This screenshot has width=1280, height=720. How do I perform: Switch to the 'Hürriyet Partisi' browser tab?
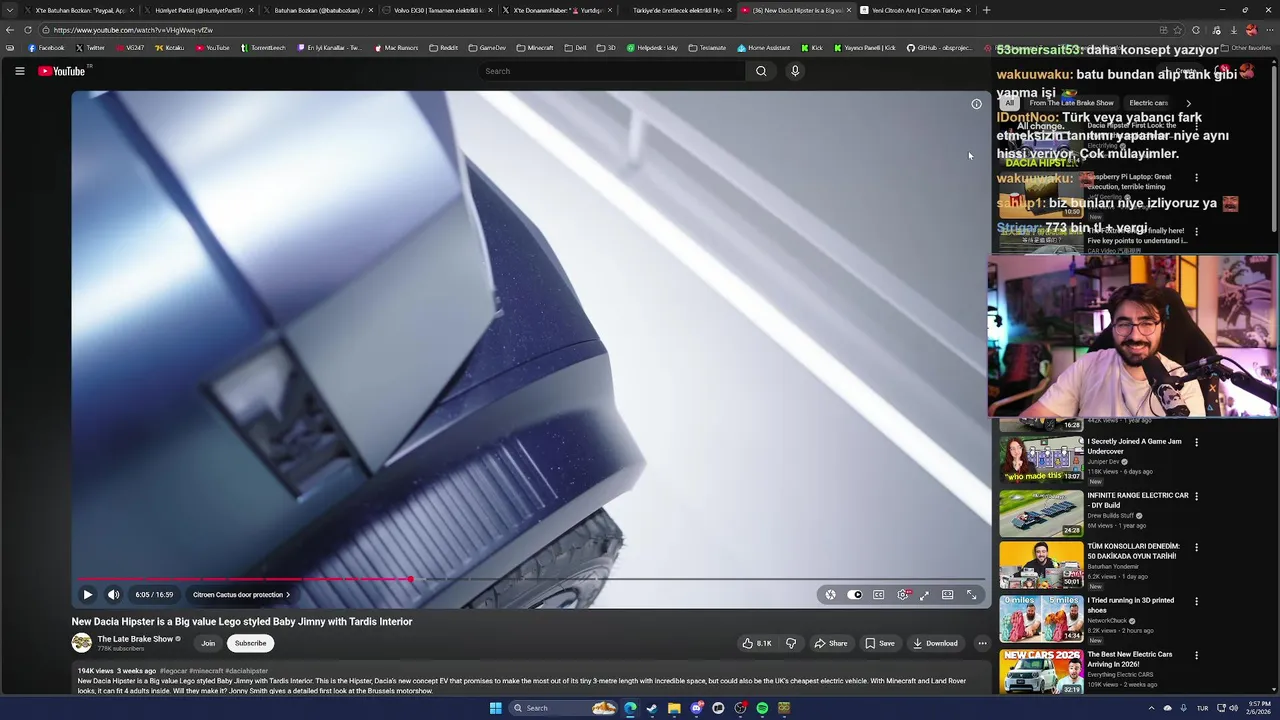[x=197, y=10]
